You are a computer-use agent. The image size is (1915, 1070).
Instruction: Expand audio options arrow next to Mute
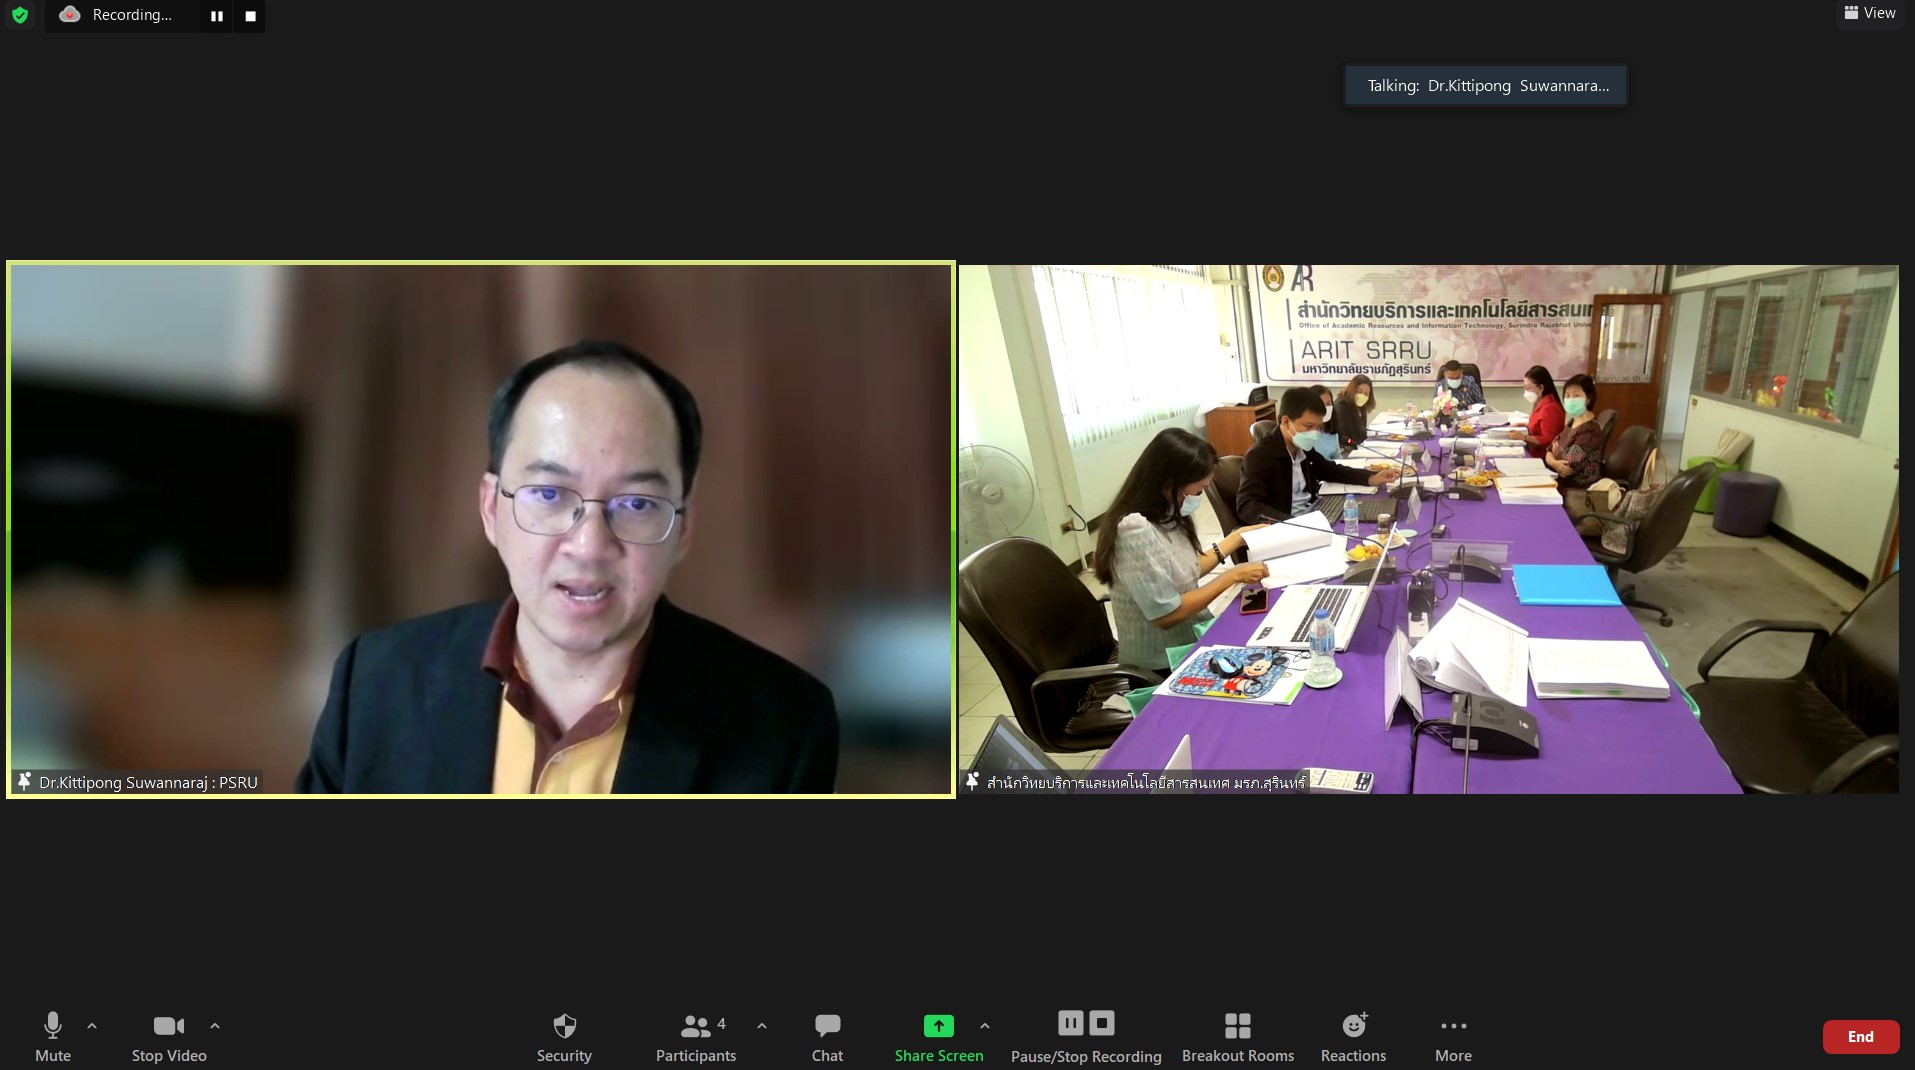tap(92, 1026)
